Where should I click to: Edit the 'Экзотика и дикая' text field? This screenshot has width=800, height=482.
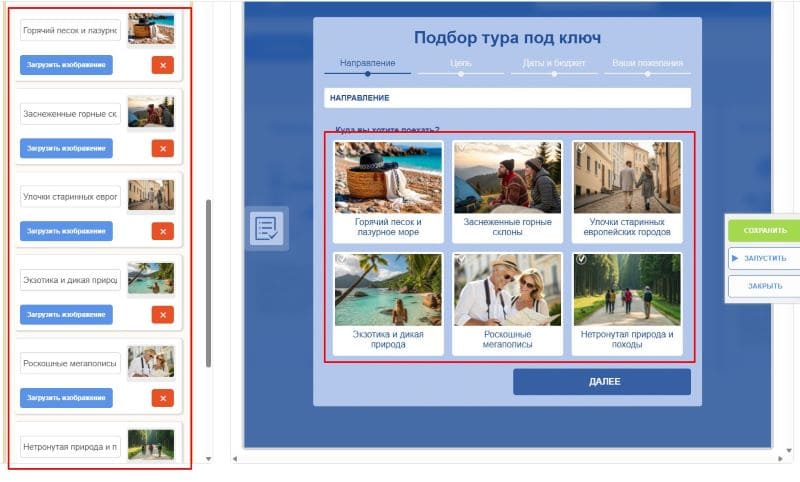pyautogui.click(x=70, y=280)
